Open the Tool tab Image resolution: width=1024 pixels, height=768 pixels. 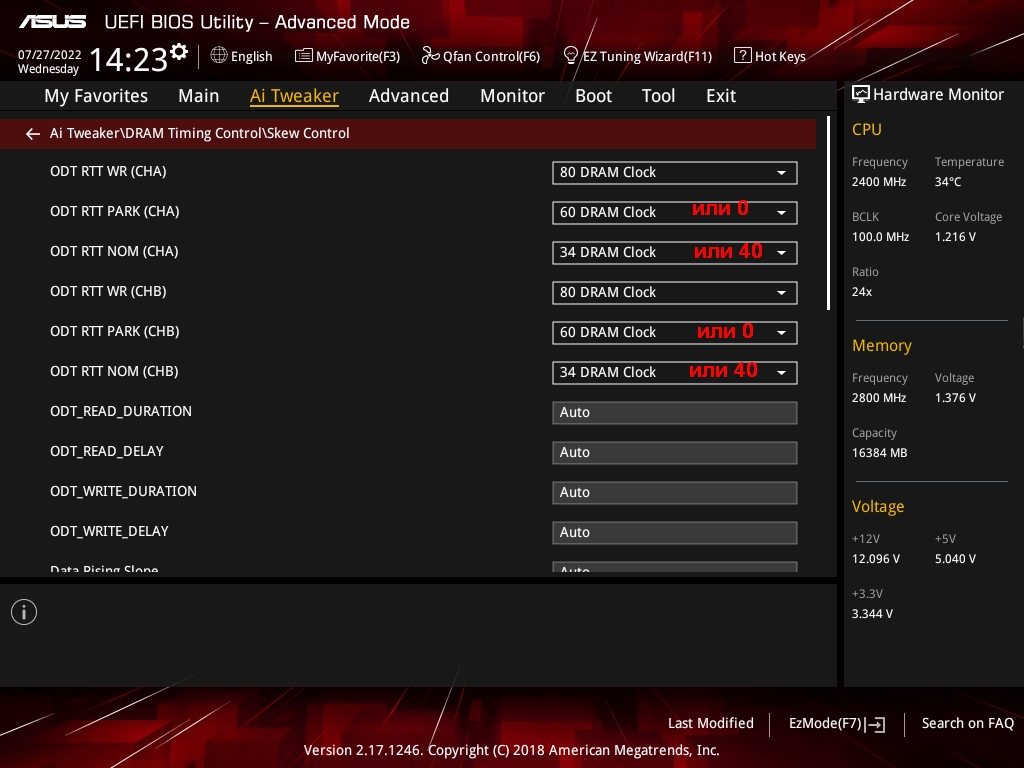658,96
